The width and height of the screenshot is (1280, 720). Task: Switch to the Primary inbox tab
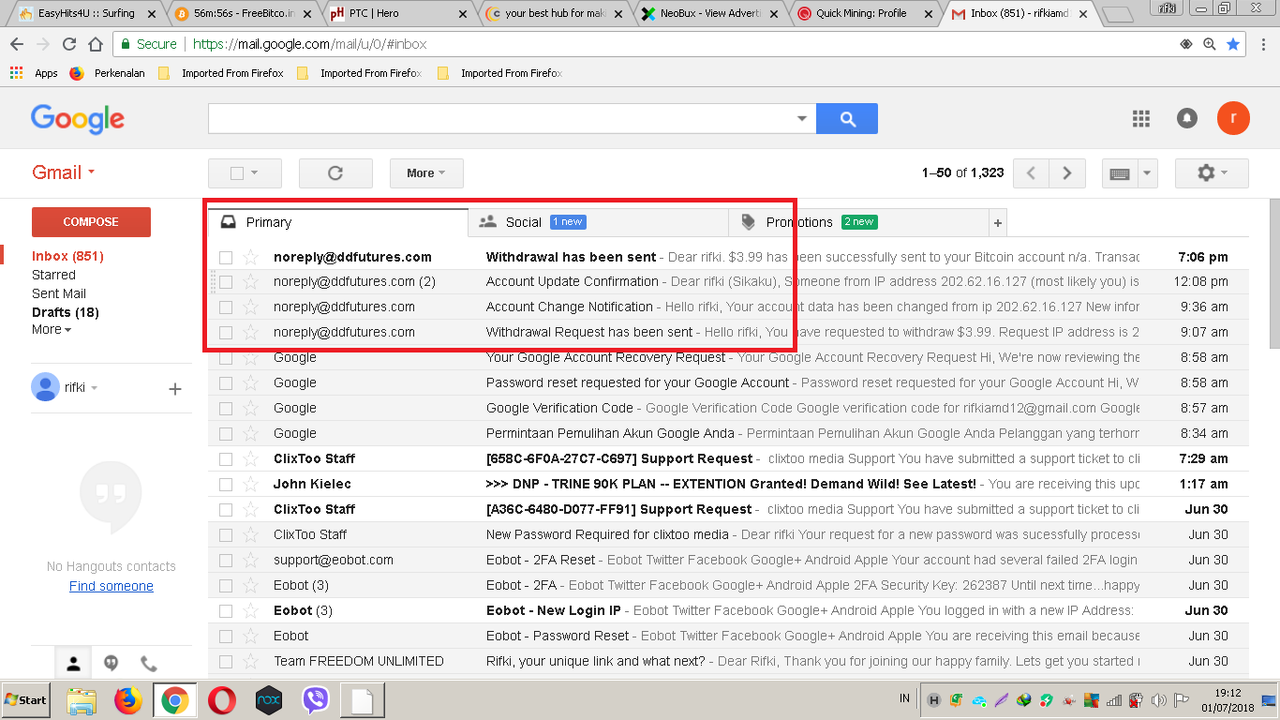[338, 222]
